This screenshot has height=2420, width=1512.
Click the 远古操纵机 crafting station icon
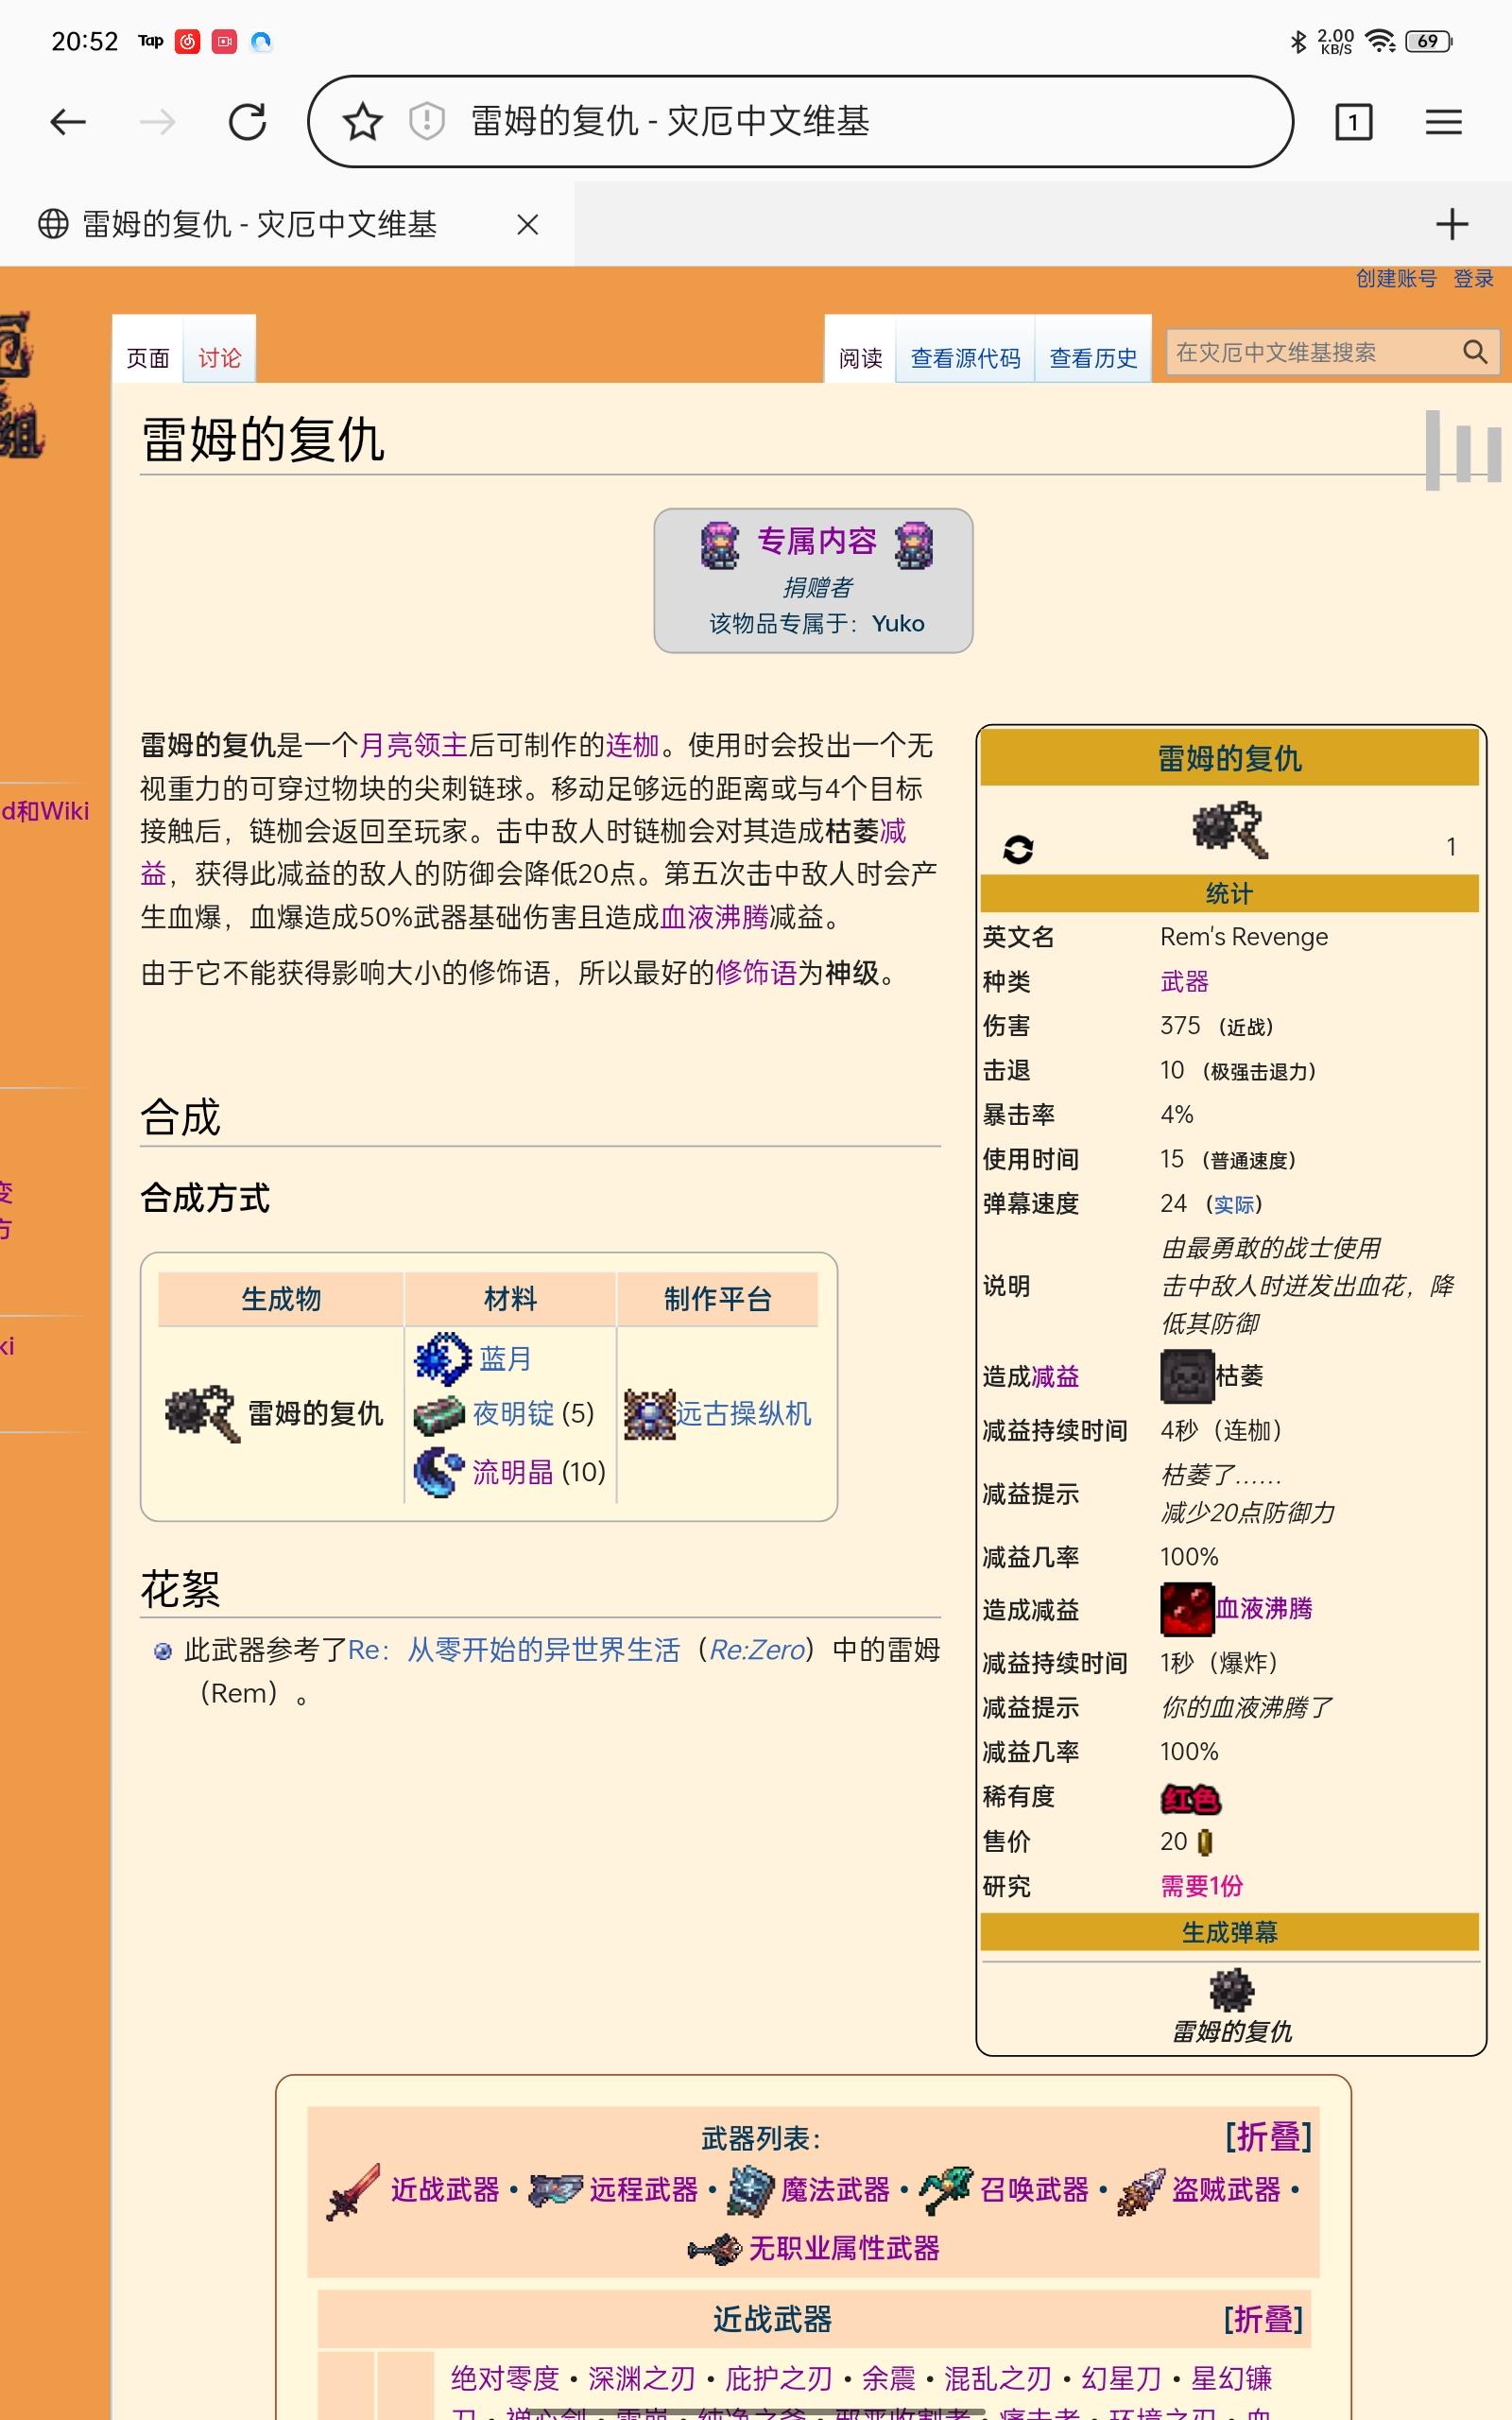click(x=650, y=1414)
